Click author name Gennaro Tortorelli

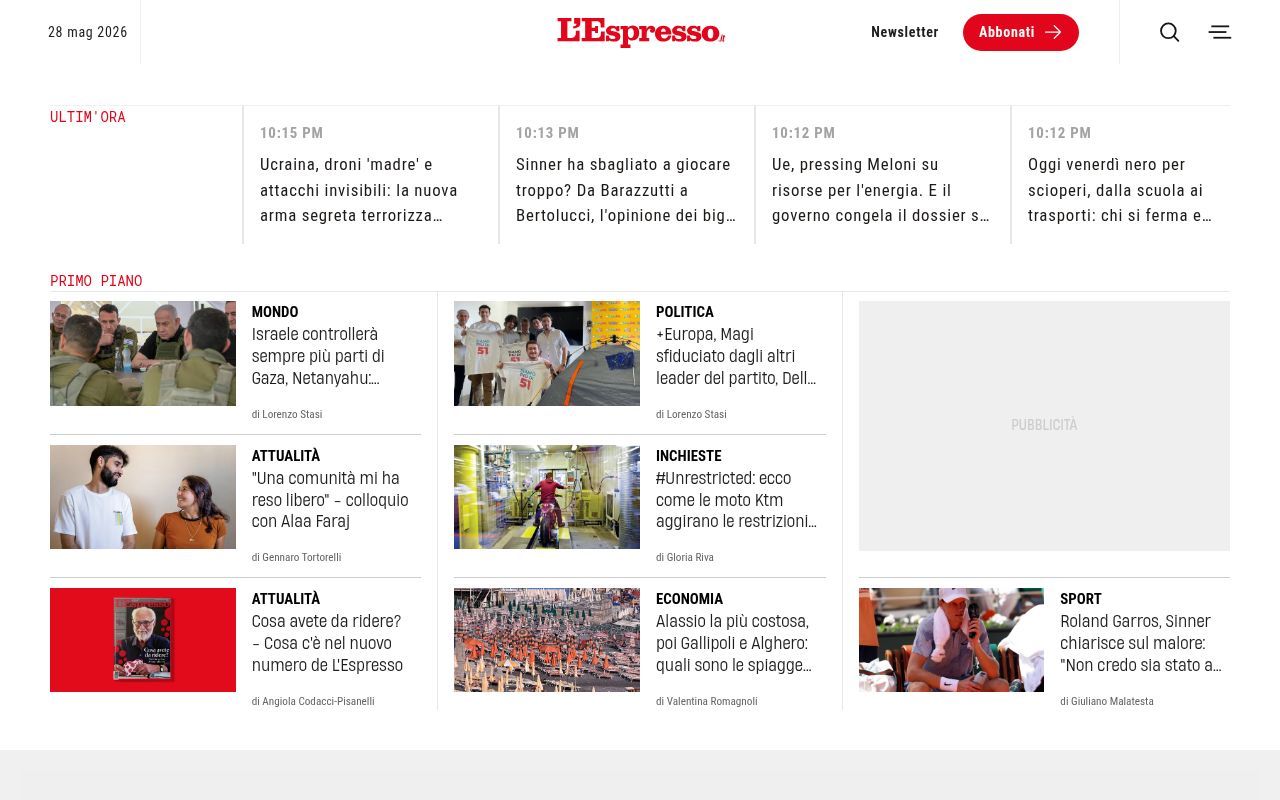pyautogui.click(x=302, y=557)
